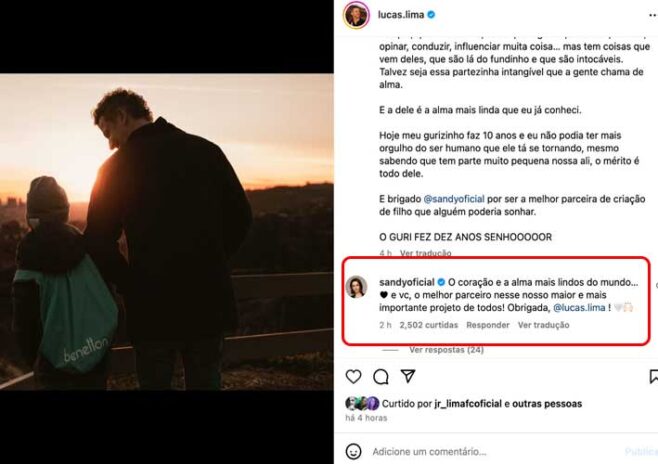This screenshot has width=658, height=464.
Task: Share the post with the paper plane icon
Action: [408, 377]
